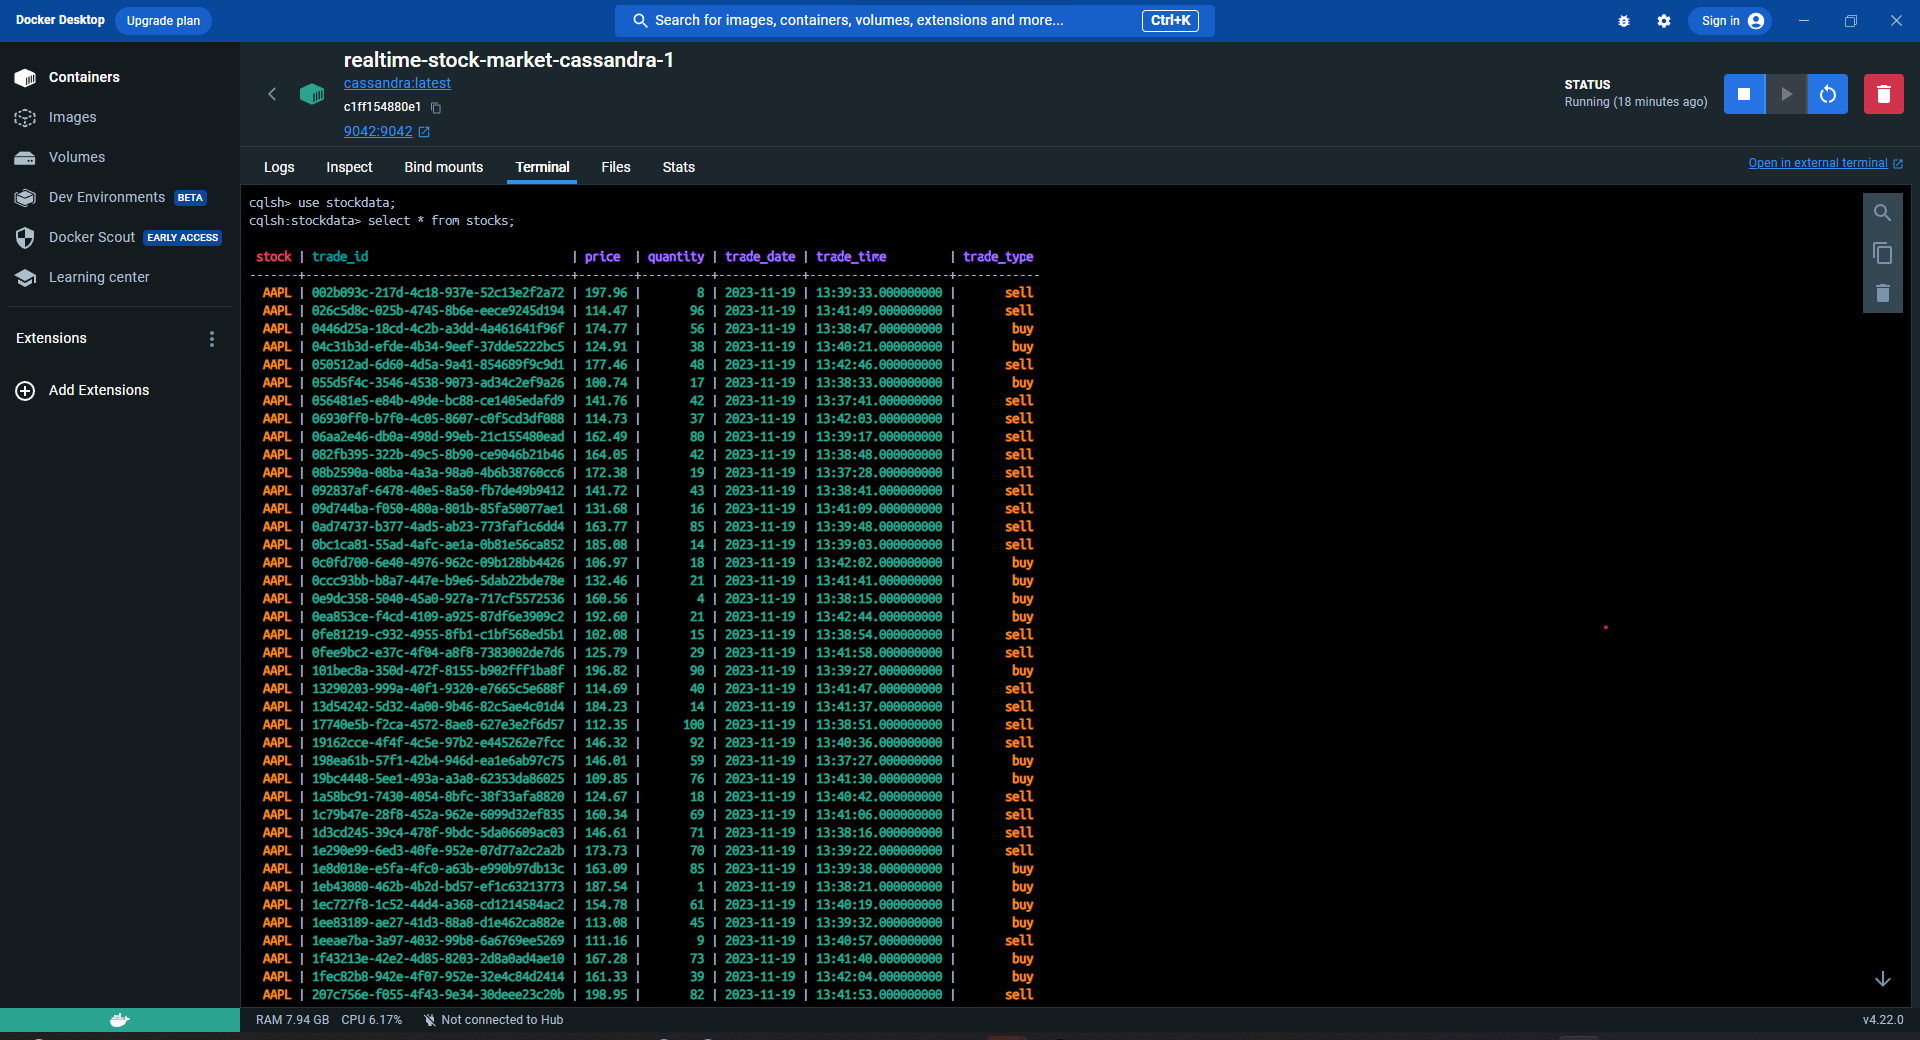Open the Files tab

click(616, 167)
